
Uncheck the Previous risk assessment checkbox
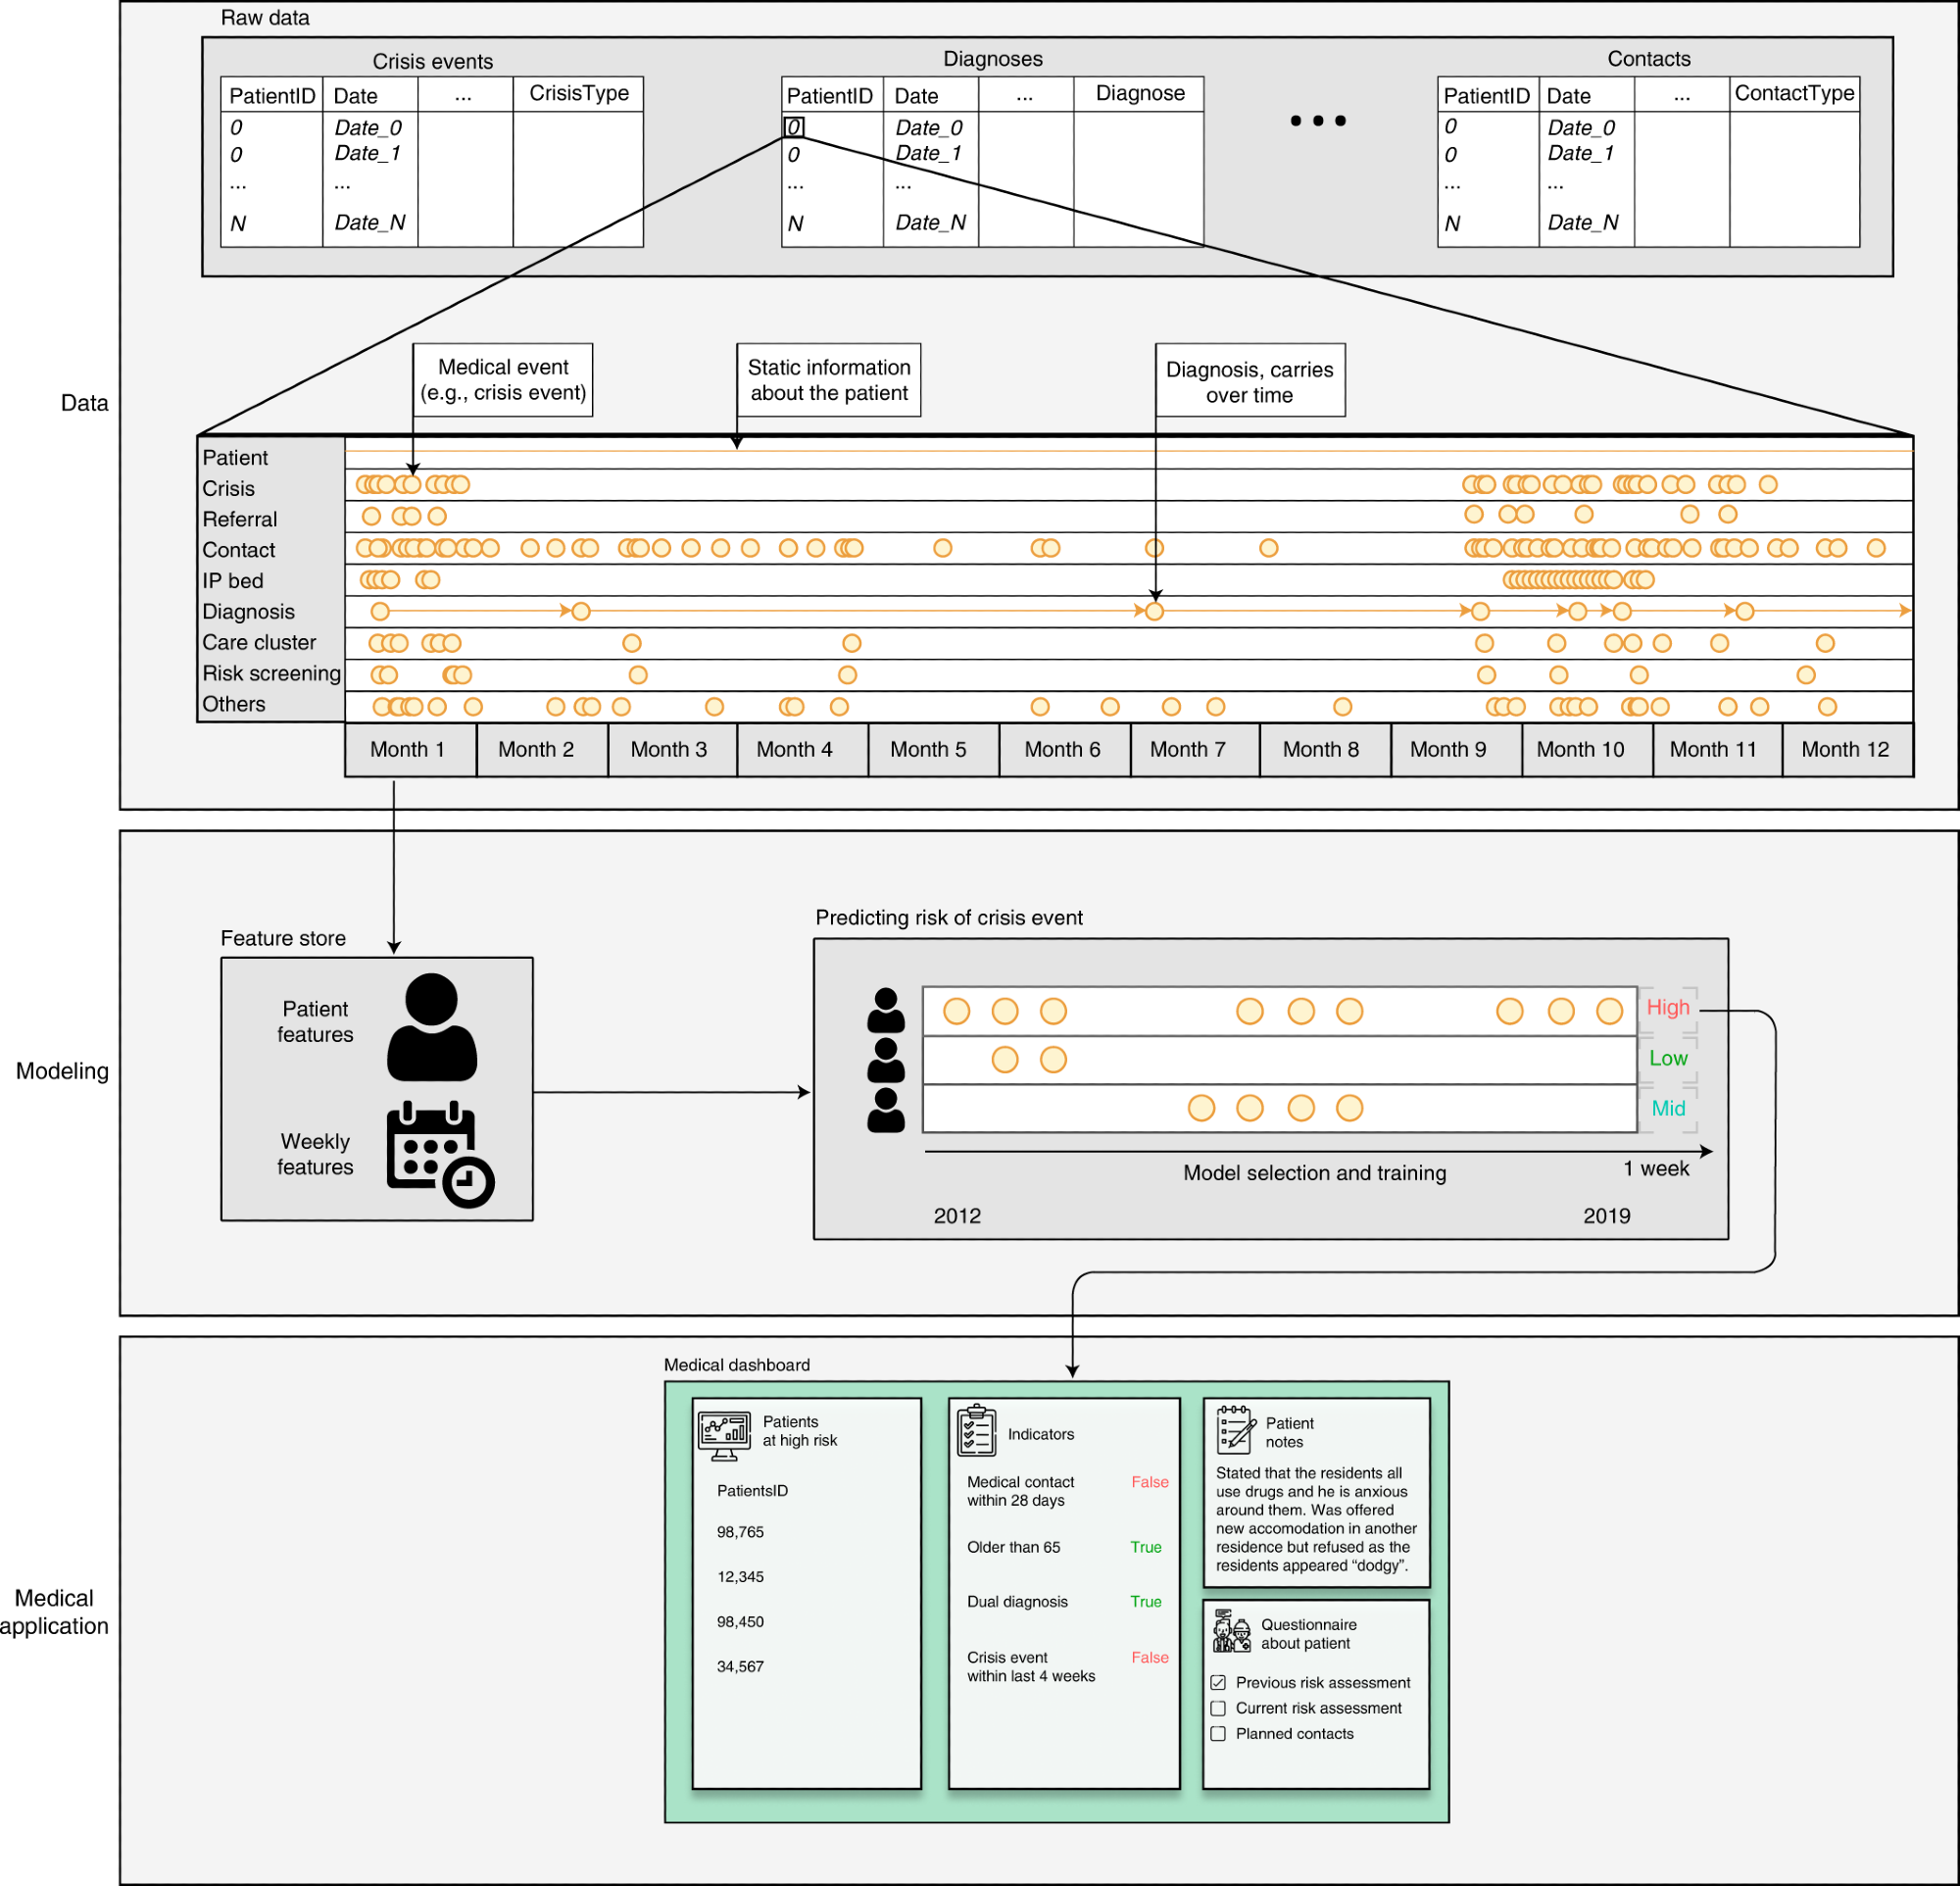[1218, 1682]
